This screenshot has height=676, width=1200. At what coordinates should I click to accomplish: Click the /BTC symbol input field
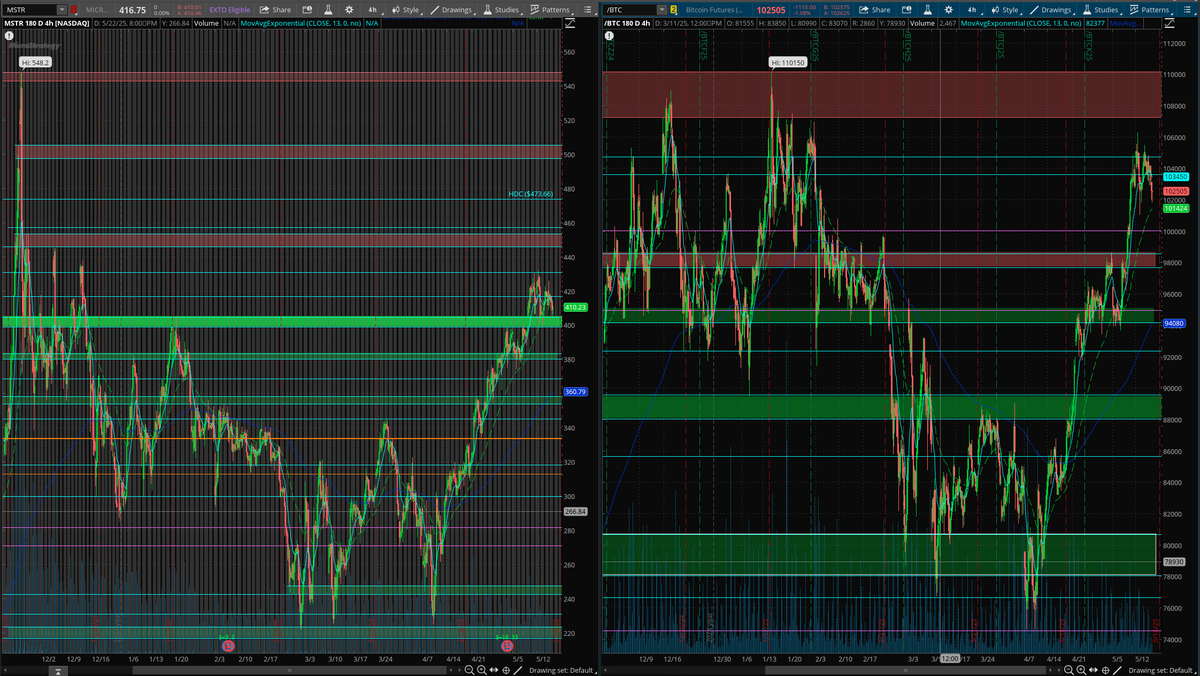[x=630, y=10]
